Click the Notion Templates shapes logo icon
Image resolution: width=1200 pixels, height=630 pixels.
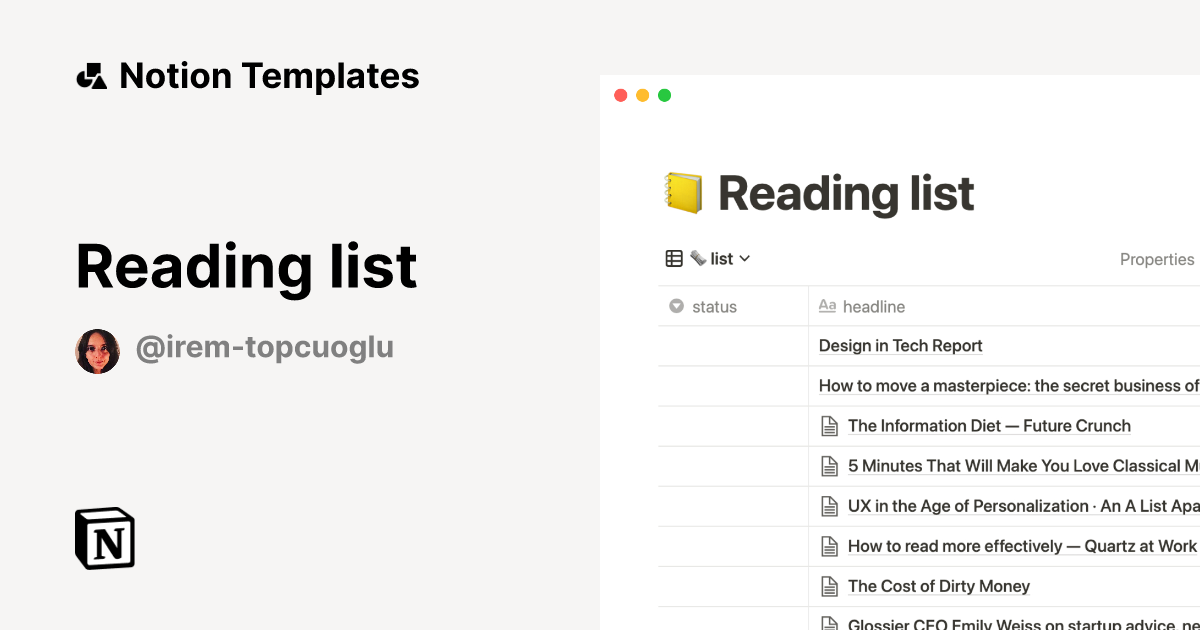click(x=91, y=76)
